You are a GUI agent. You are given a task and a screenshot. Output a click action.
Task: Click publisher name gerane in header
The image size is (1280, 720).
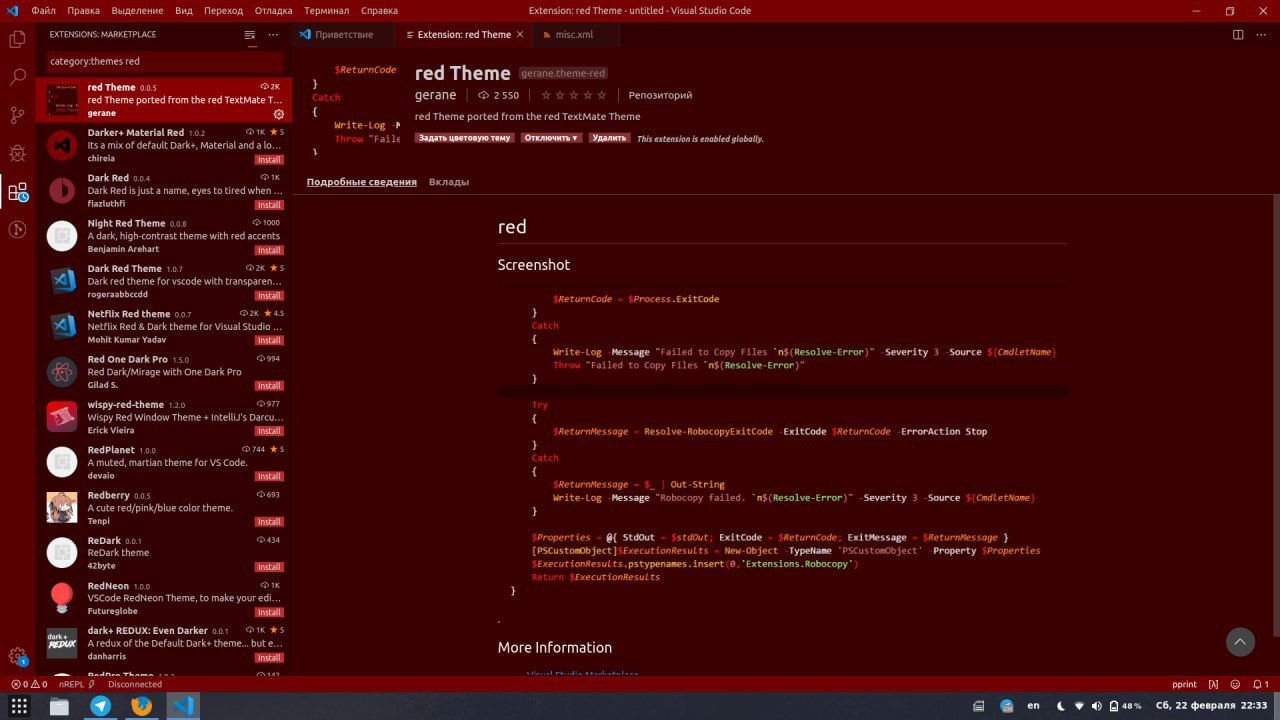click(435, 95)
